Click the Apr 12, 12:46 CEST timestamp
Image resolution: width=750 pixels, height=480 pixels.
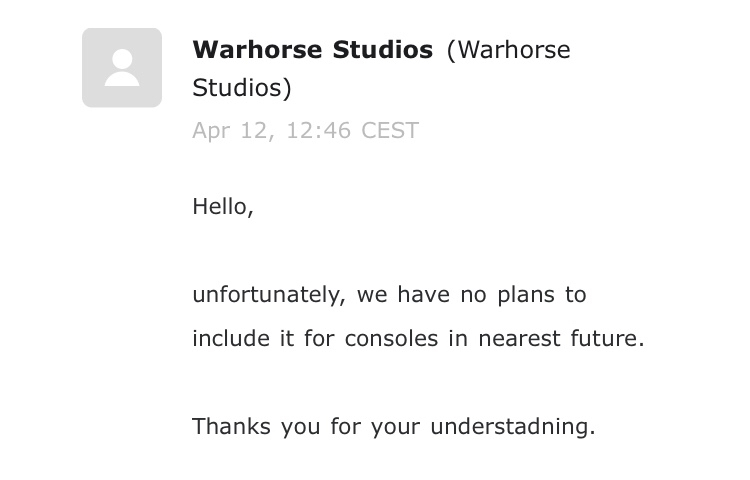tap(305, 131)
